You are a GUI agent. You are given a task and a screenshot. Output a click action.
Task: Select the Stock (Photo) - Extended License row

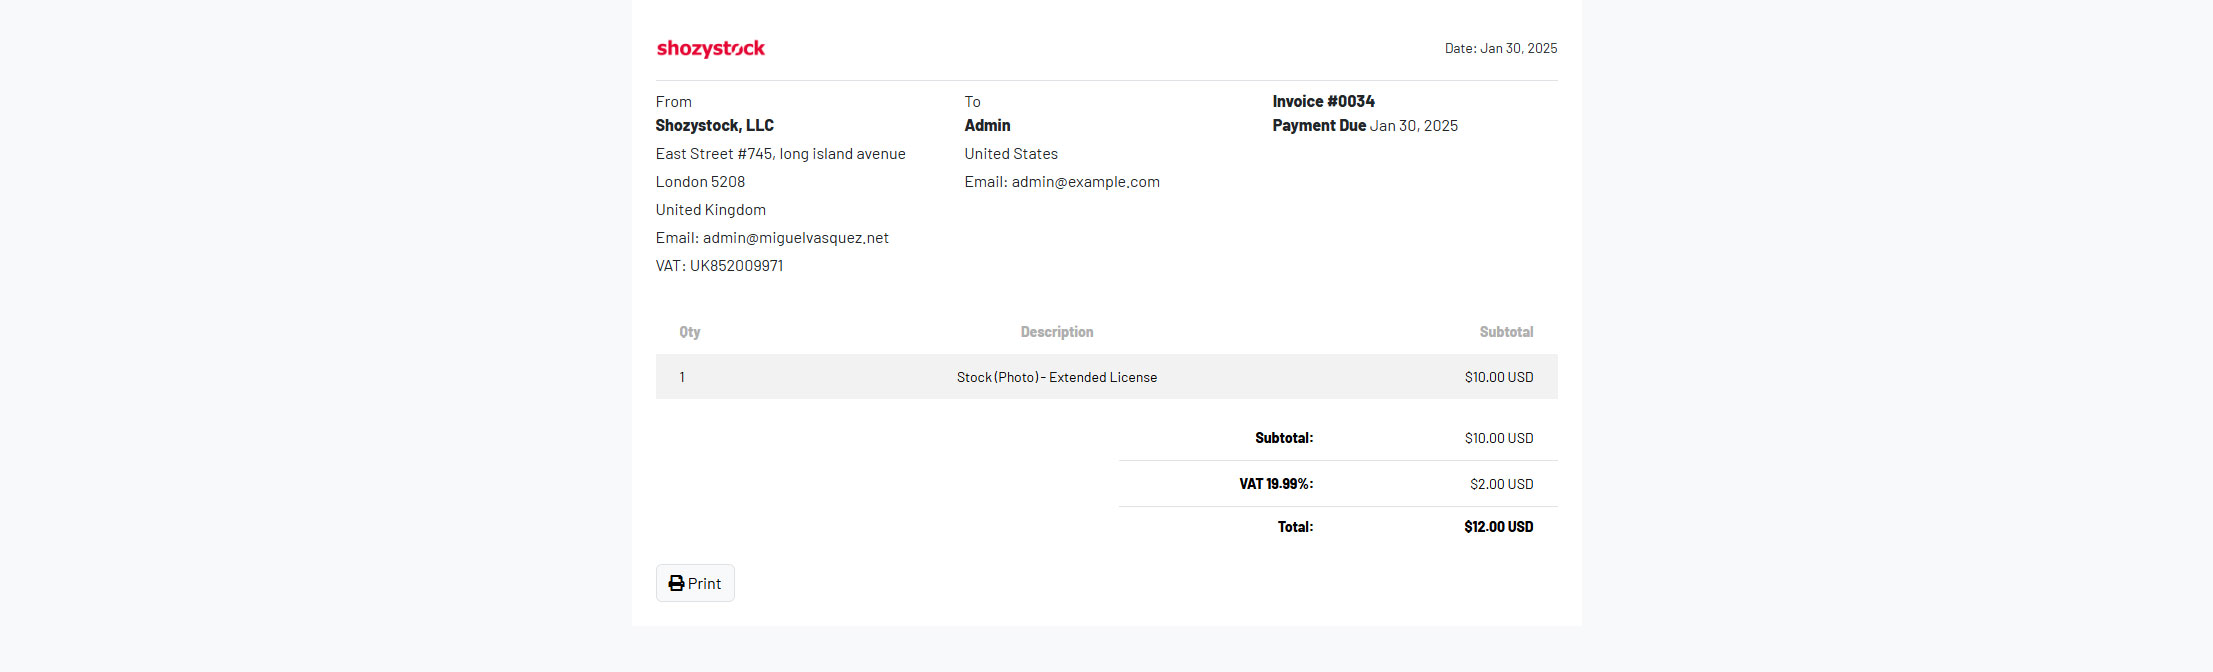click(1056, 377)
